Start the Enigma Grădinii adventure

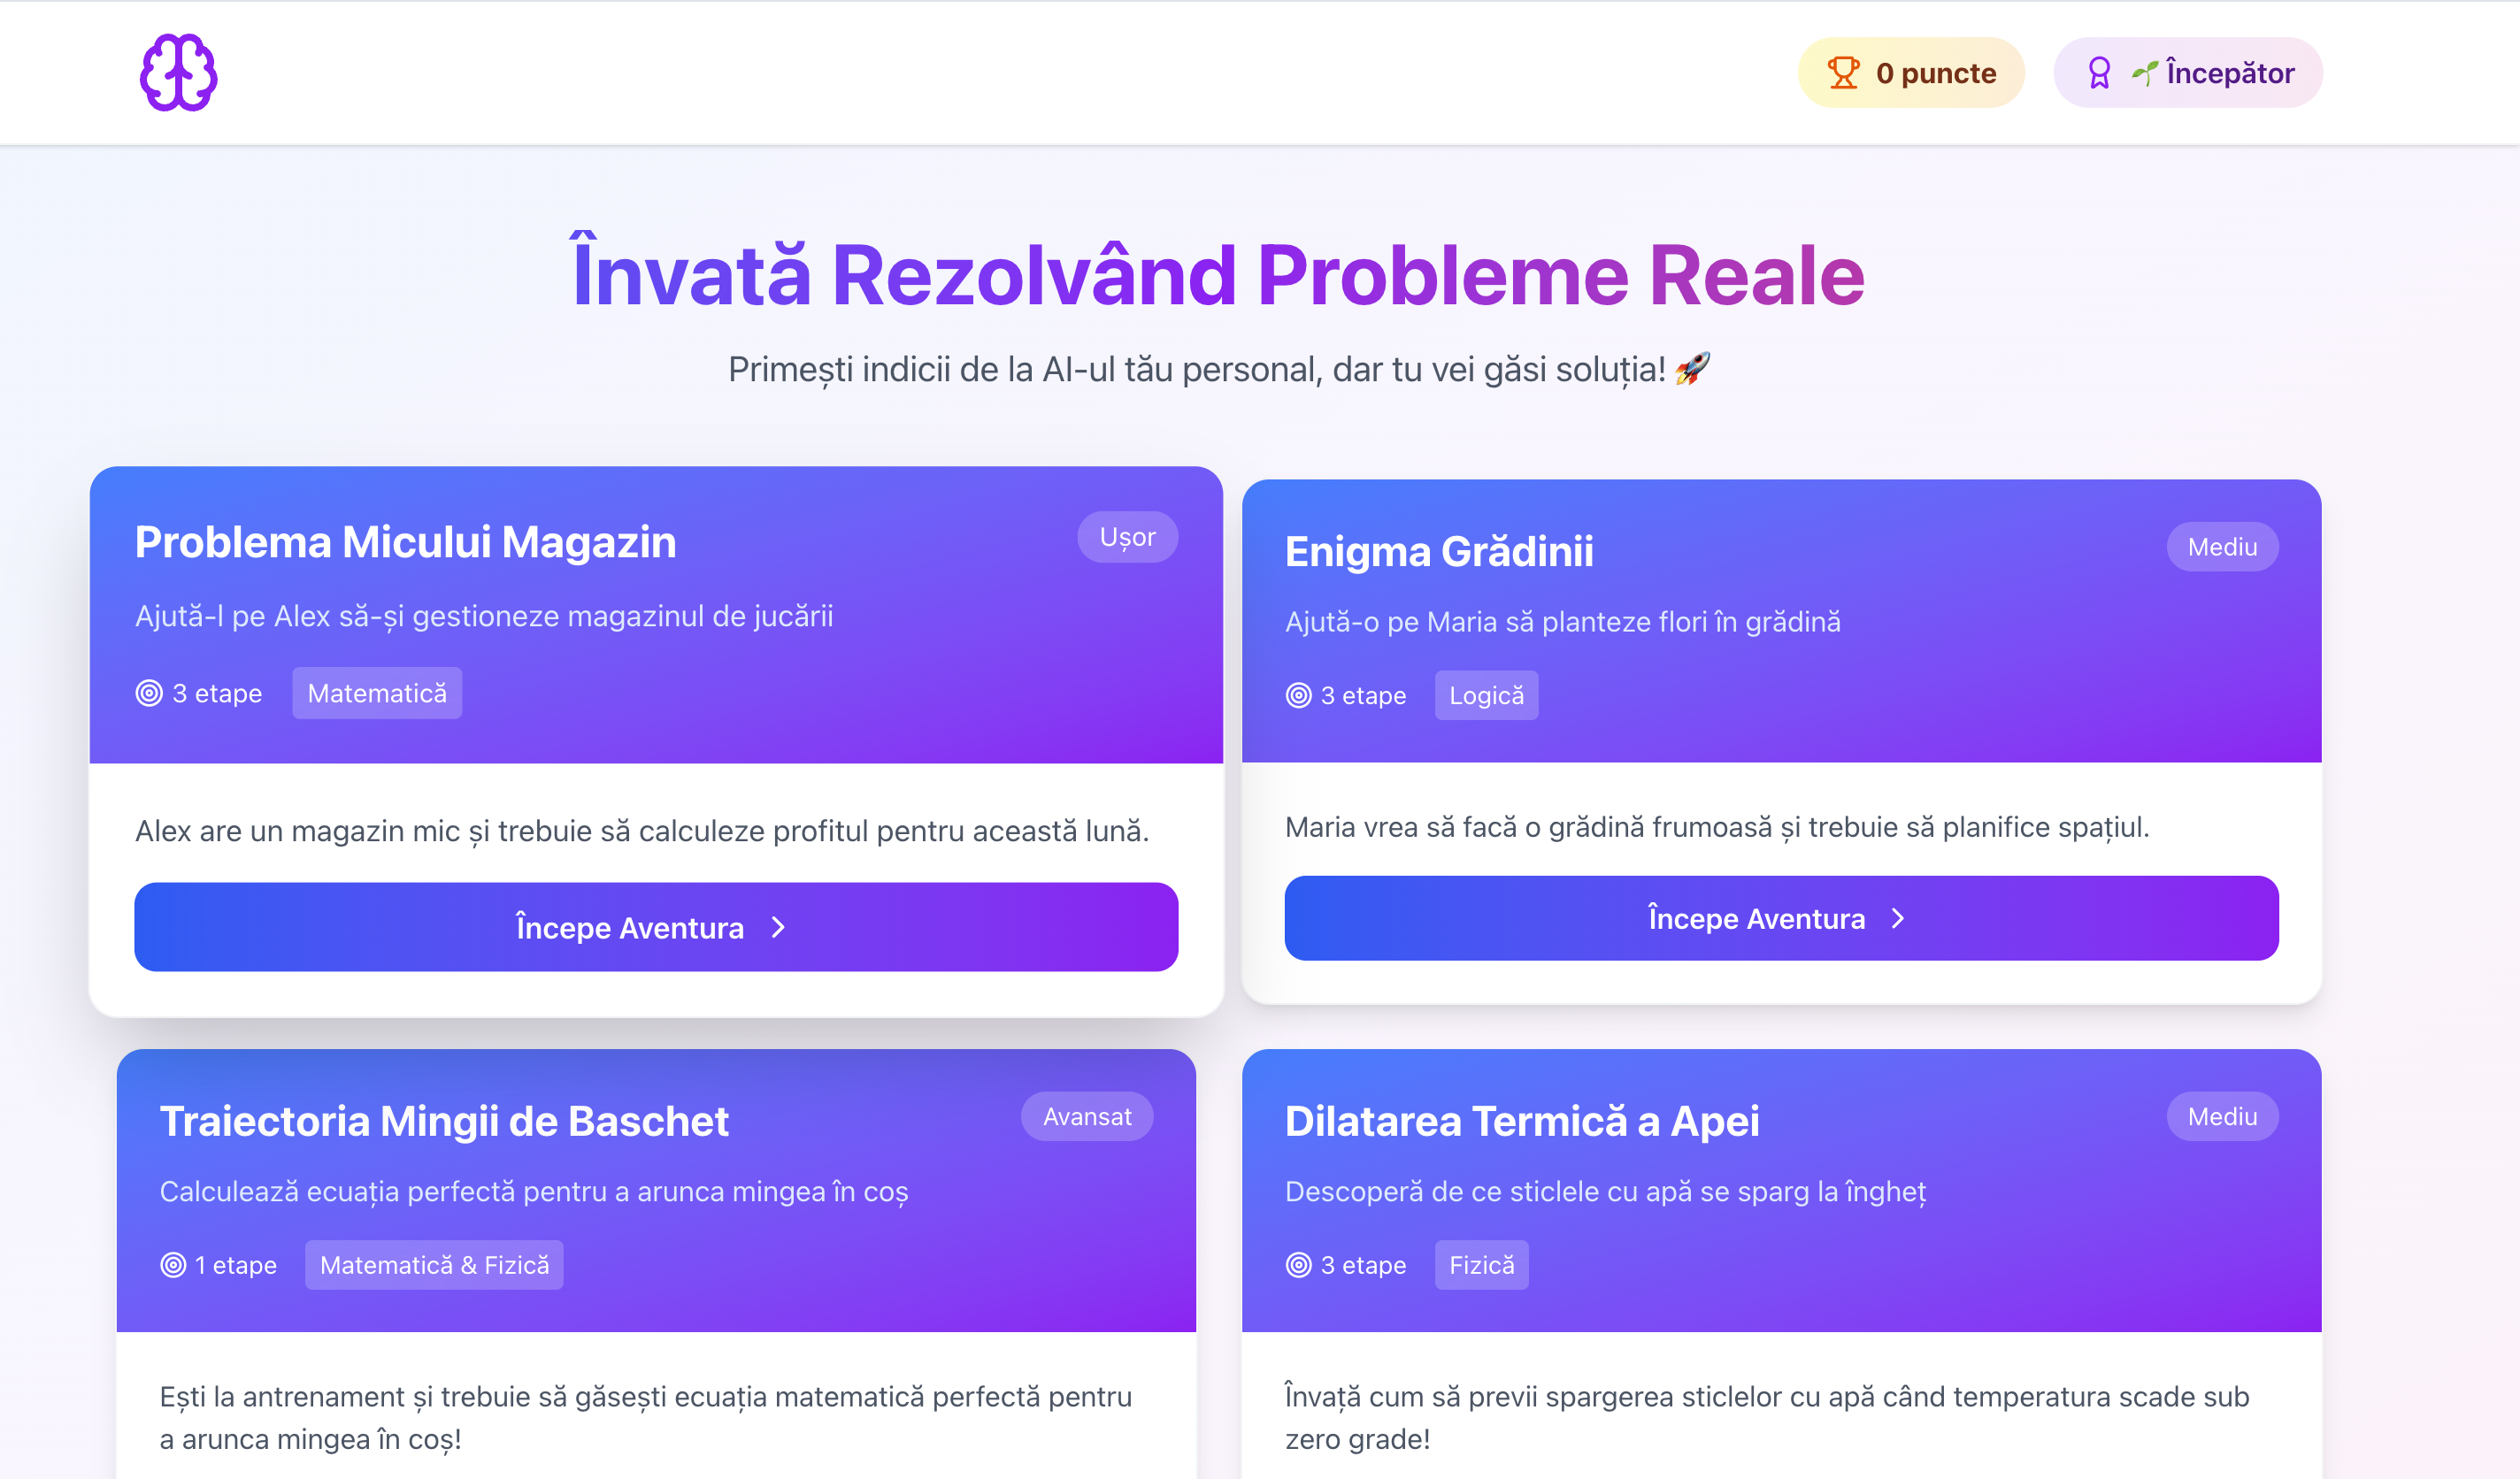coord(1780,918)
